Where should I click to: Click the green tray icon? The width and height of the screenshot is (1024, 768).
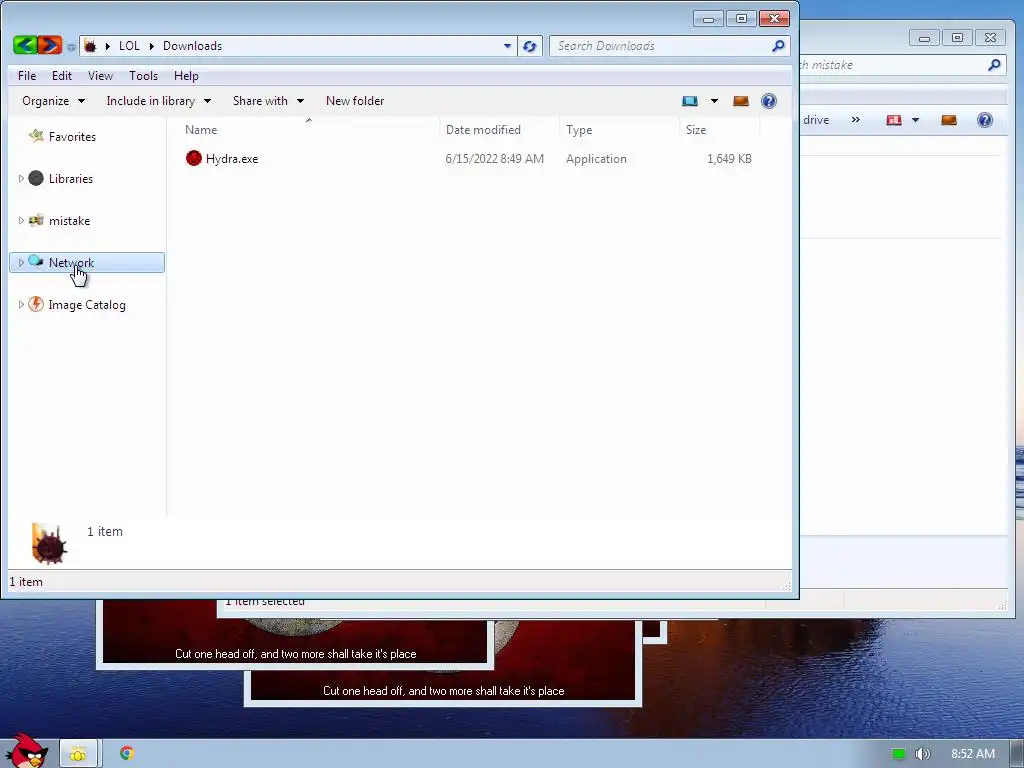coord(899,754)
